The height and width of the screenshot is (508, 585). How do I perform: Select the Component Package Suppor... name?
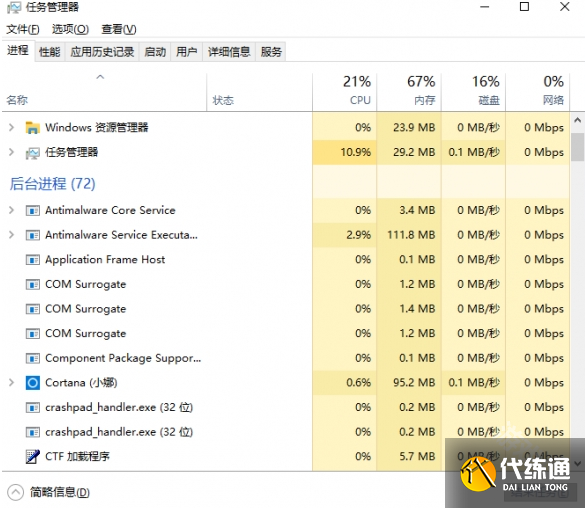tap(123, 358)
